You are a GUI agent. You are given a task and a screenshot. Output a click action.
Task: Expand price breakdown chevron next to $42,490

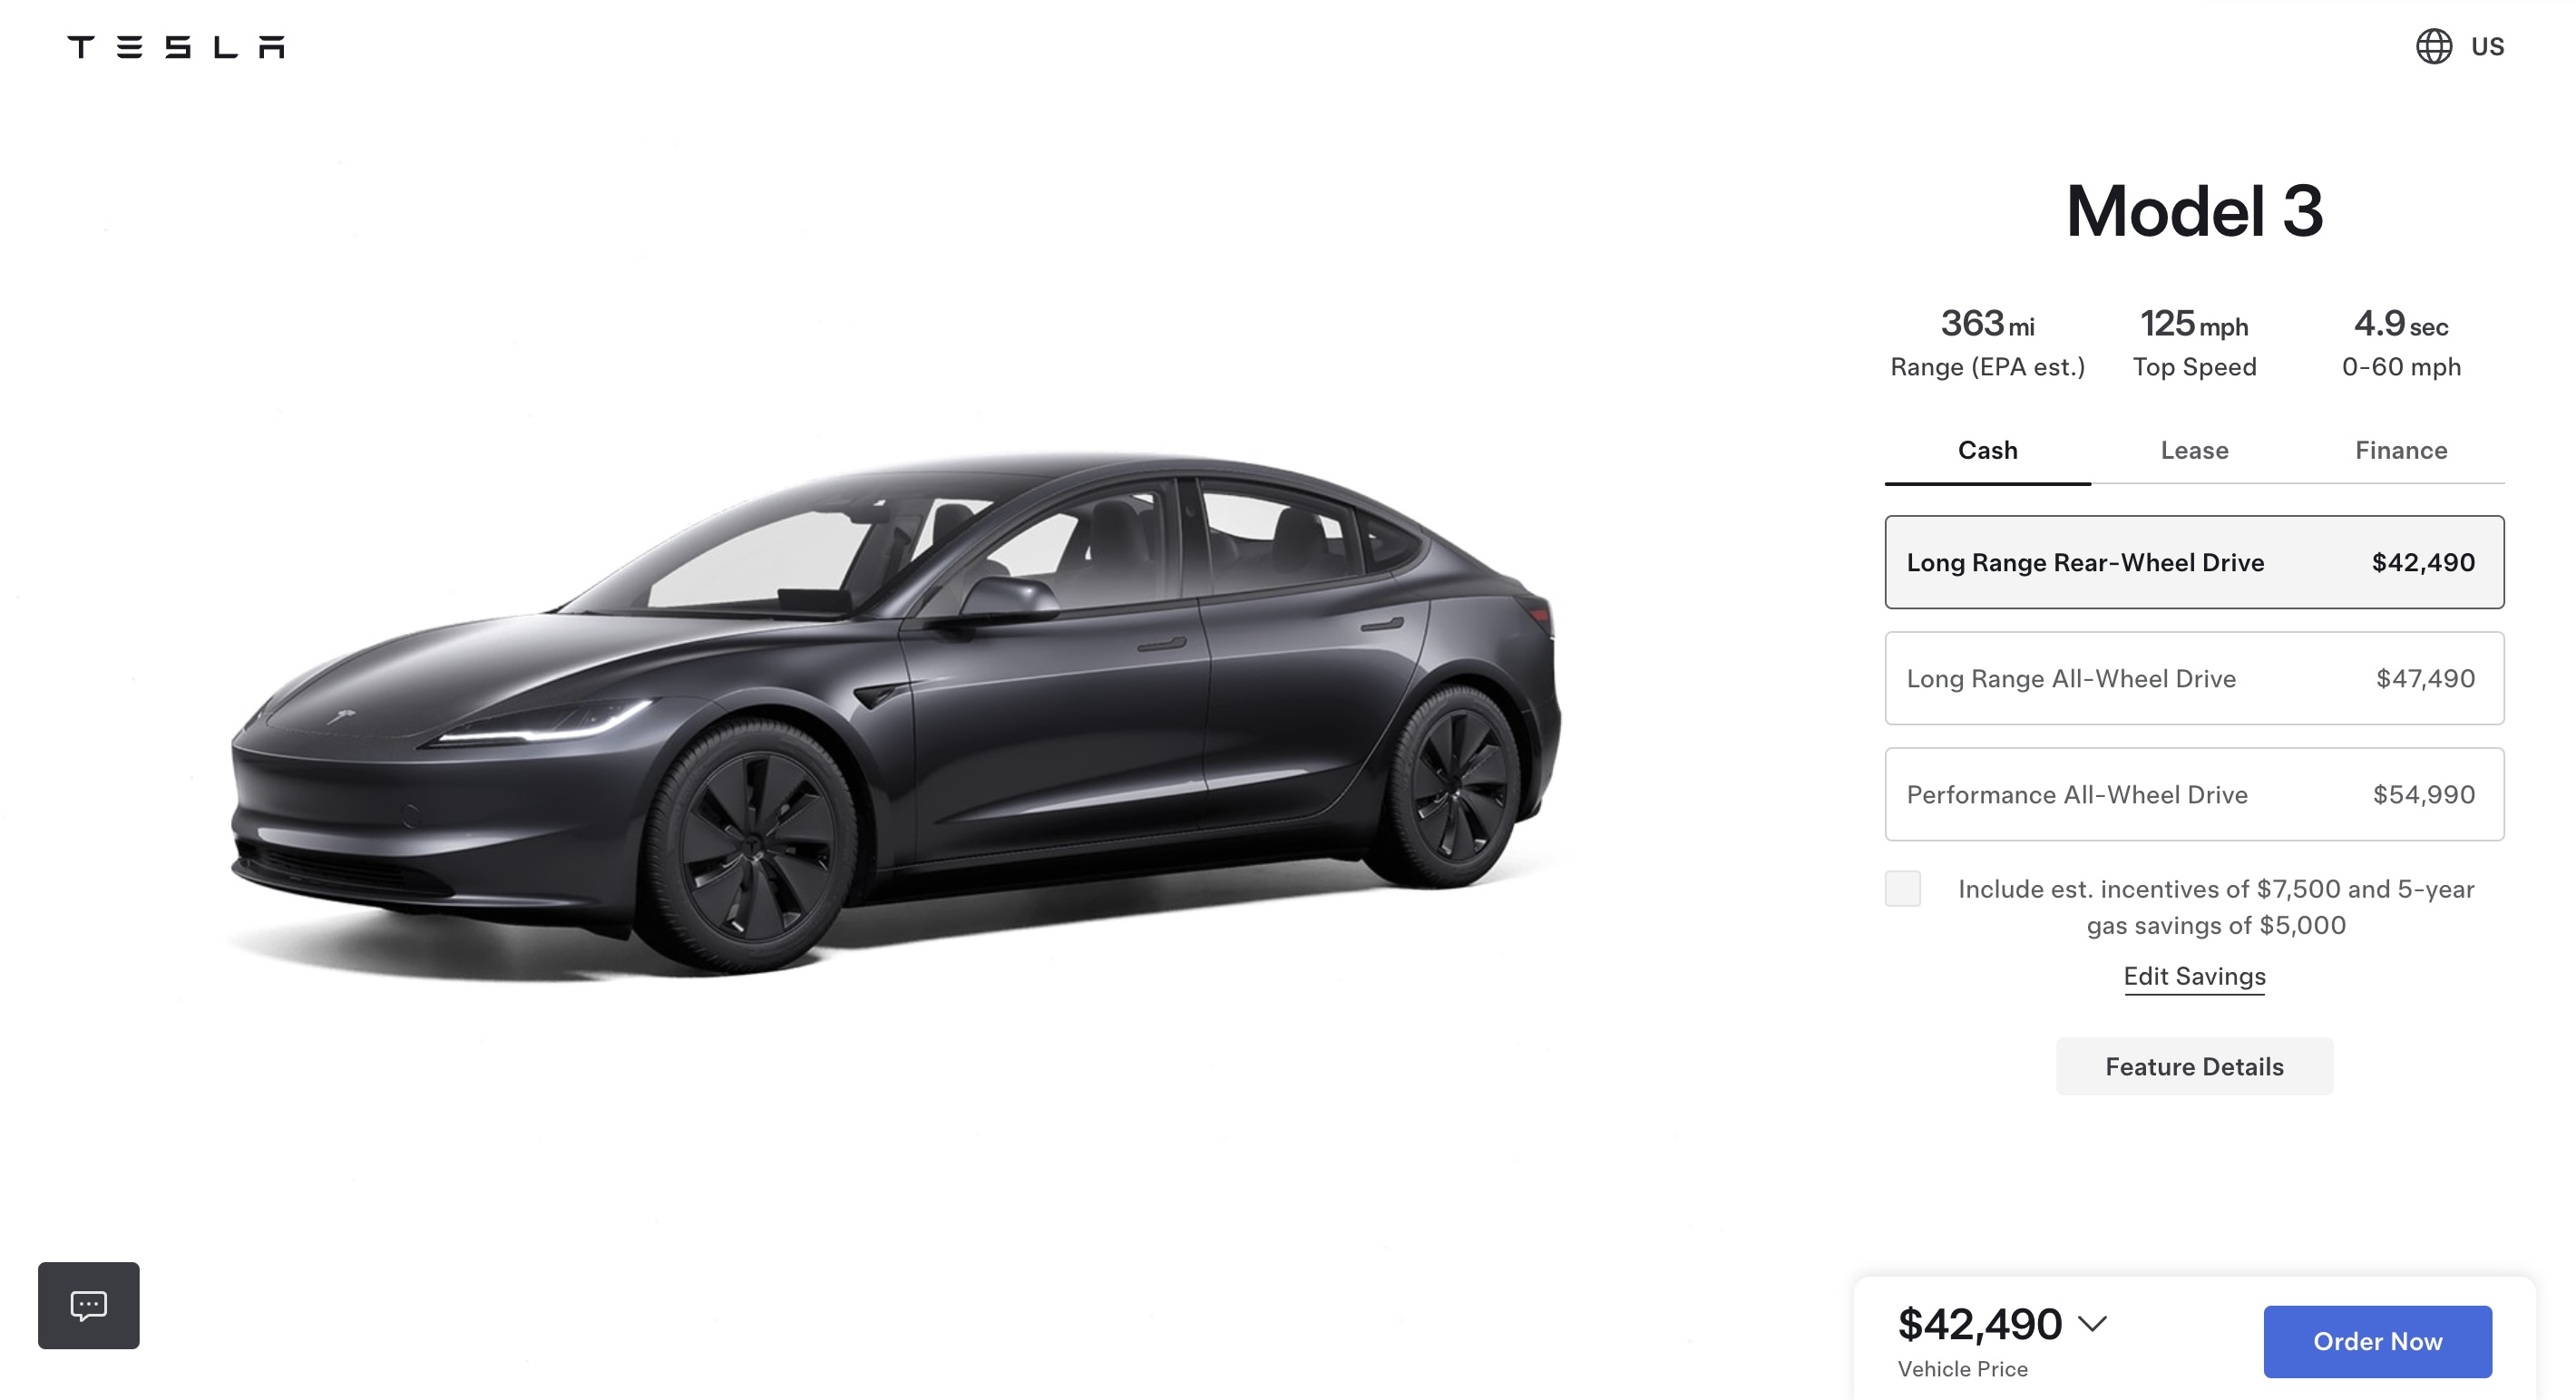pyautogui.click(x=2092, y=1324)
